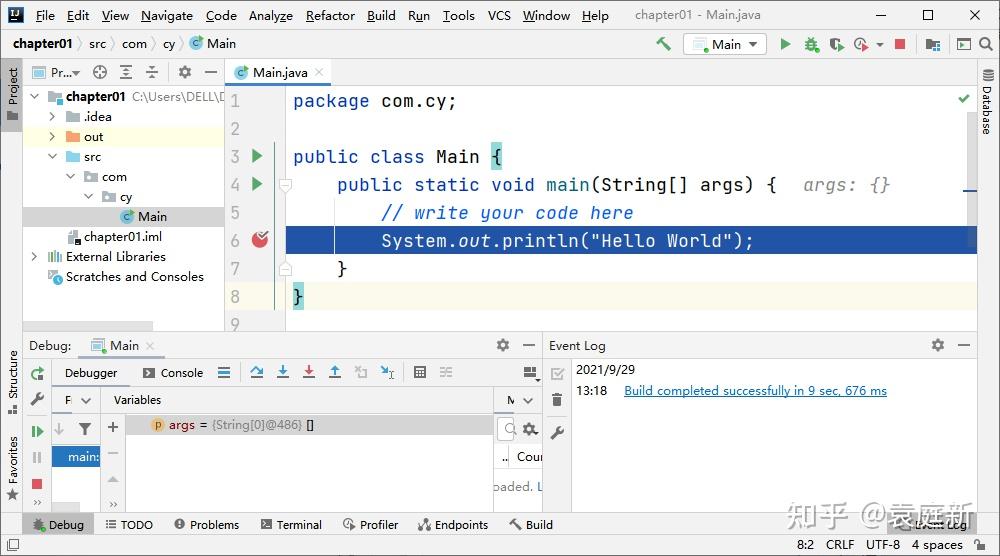Rerun Main in the debug panel

point(37,374)
